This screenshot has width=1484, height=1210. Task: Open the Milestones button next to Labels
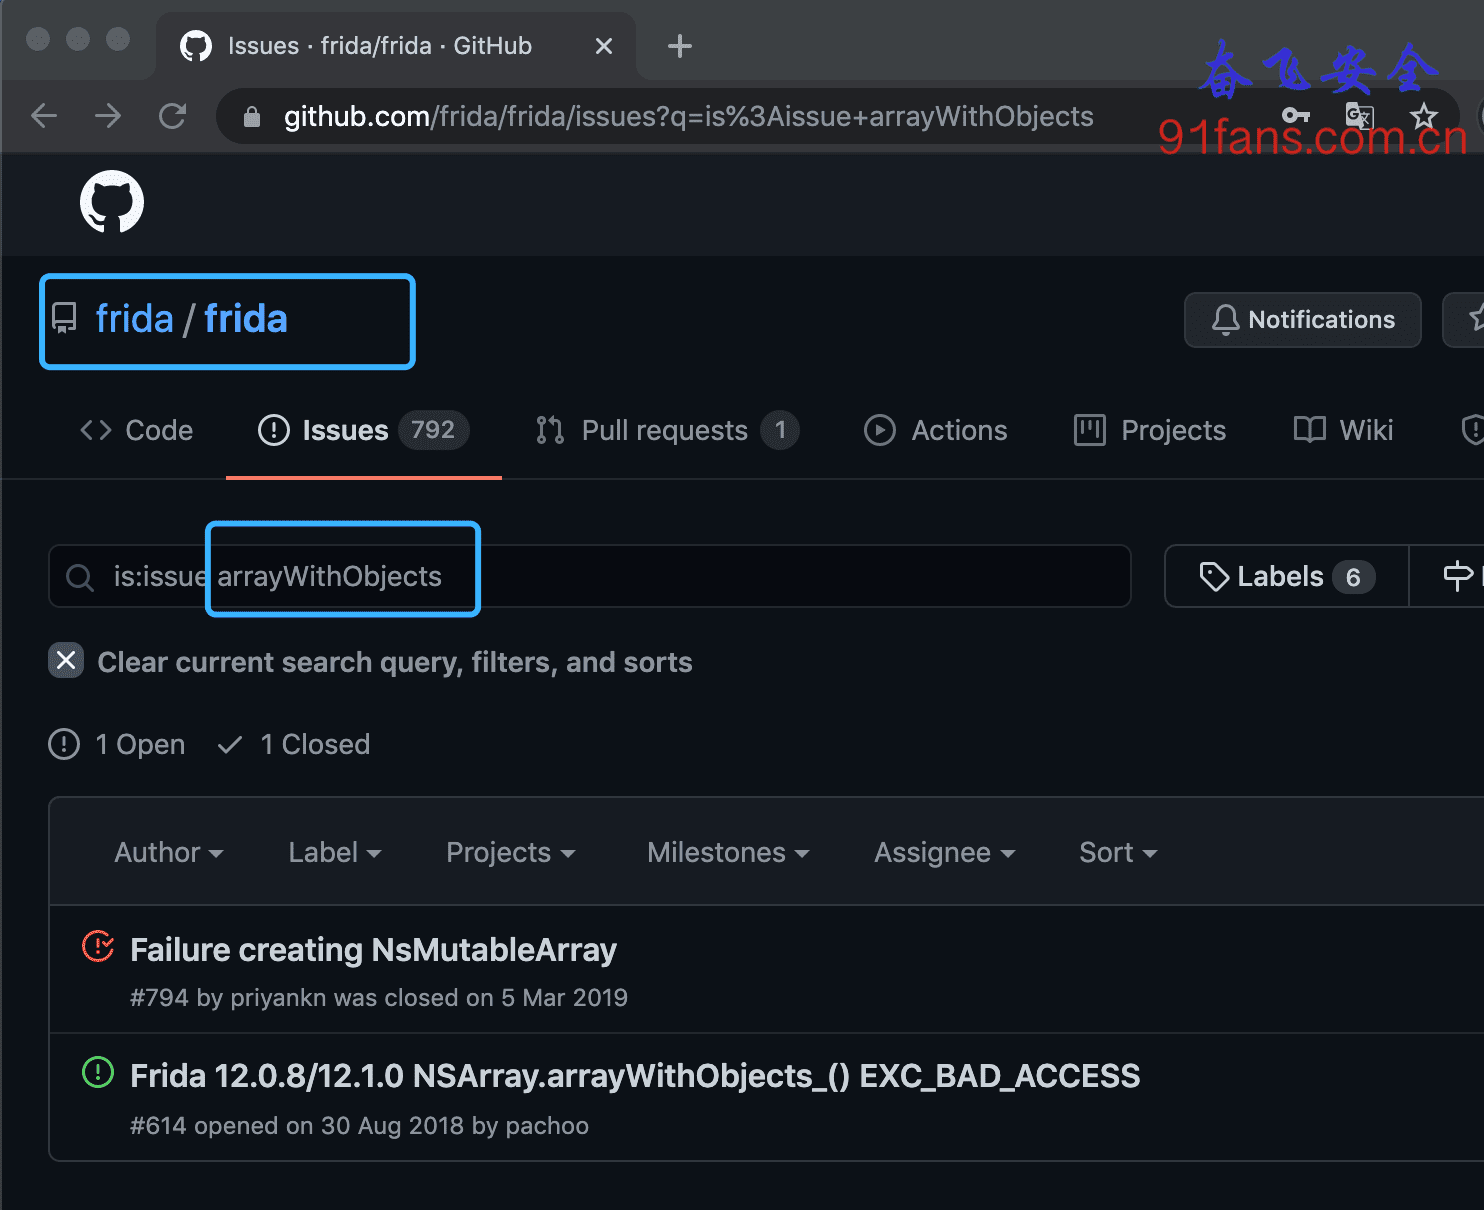pyautogui.click(x=1447, y=576)
